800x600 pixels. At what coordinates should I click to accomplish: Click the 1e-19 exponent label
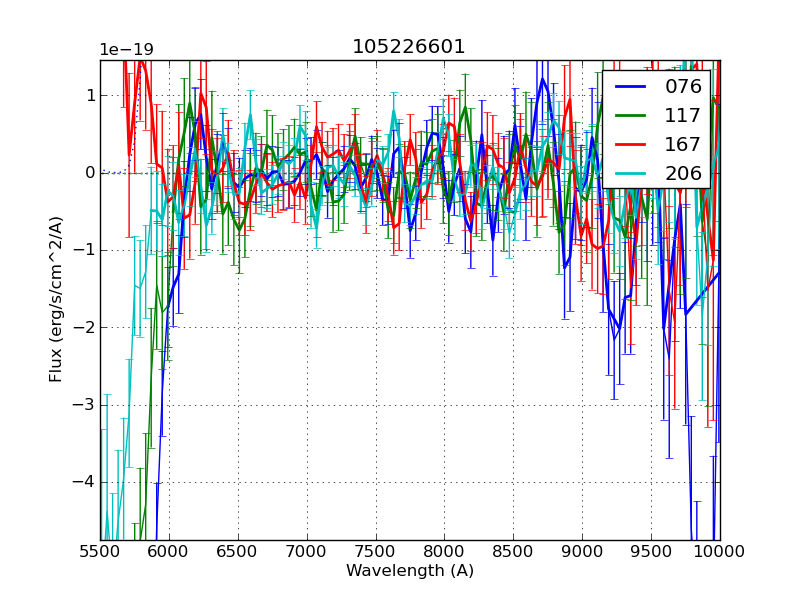(x=126, y=50)
